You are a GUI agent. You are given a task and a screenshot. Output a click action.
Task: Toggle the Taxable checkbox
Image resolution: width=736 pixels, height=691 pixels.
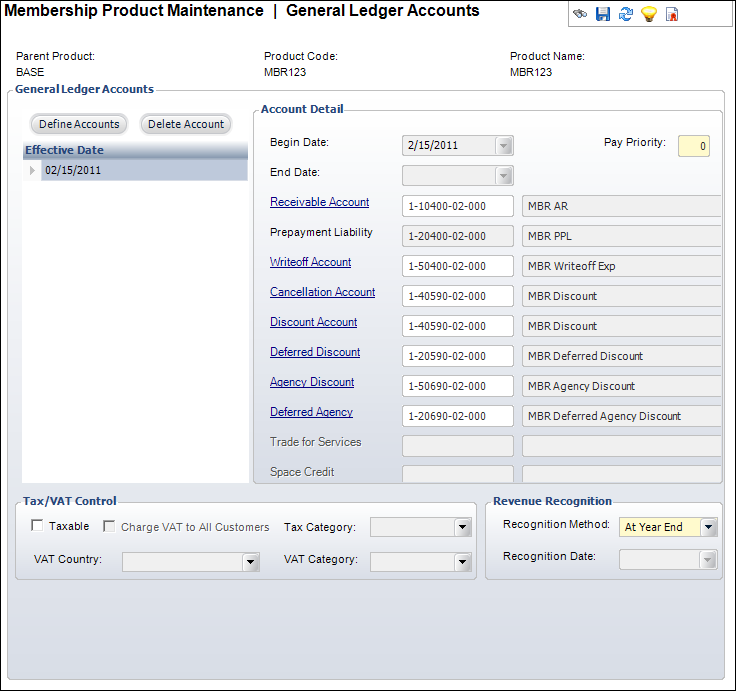38,526
